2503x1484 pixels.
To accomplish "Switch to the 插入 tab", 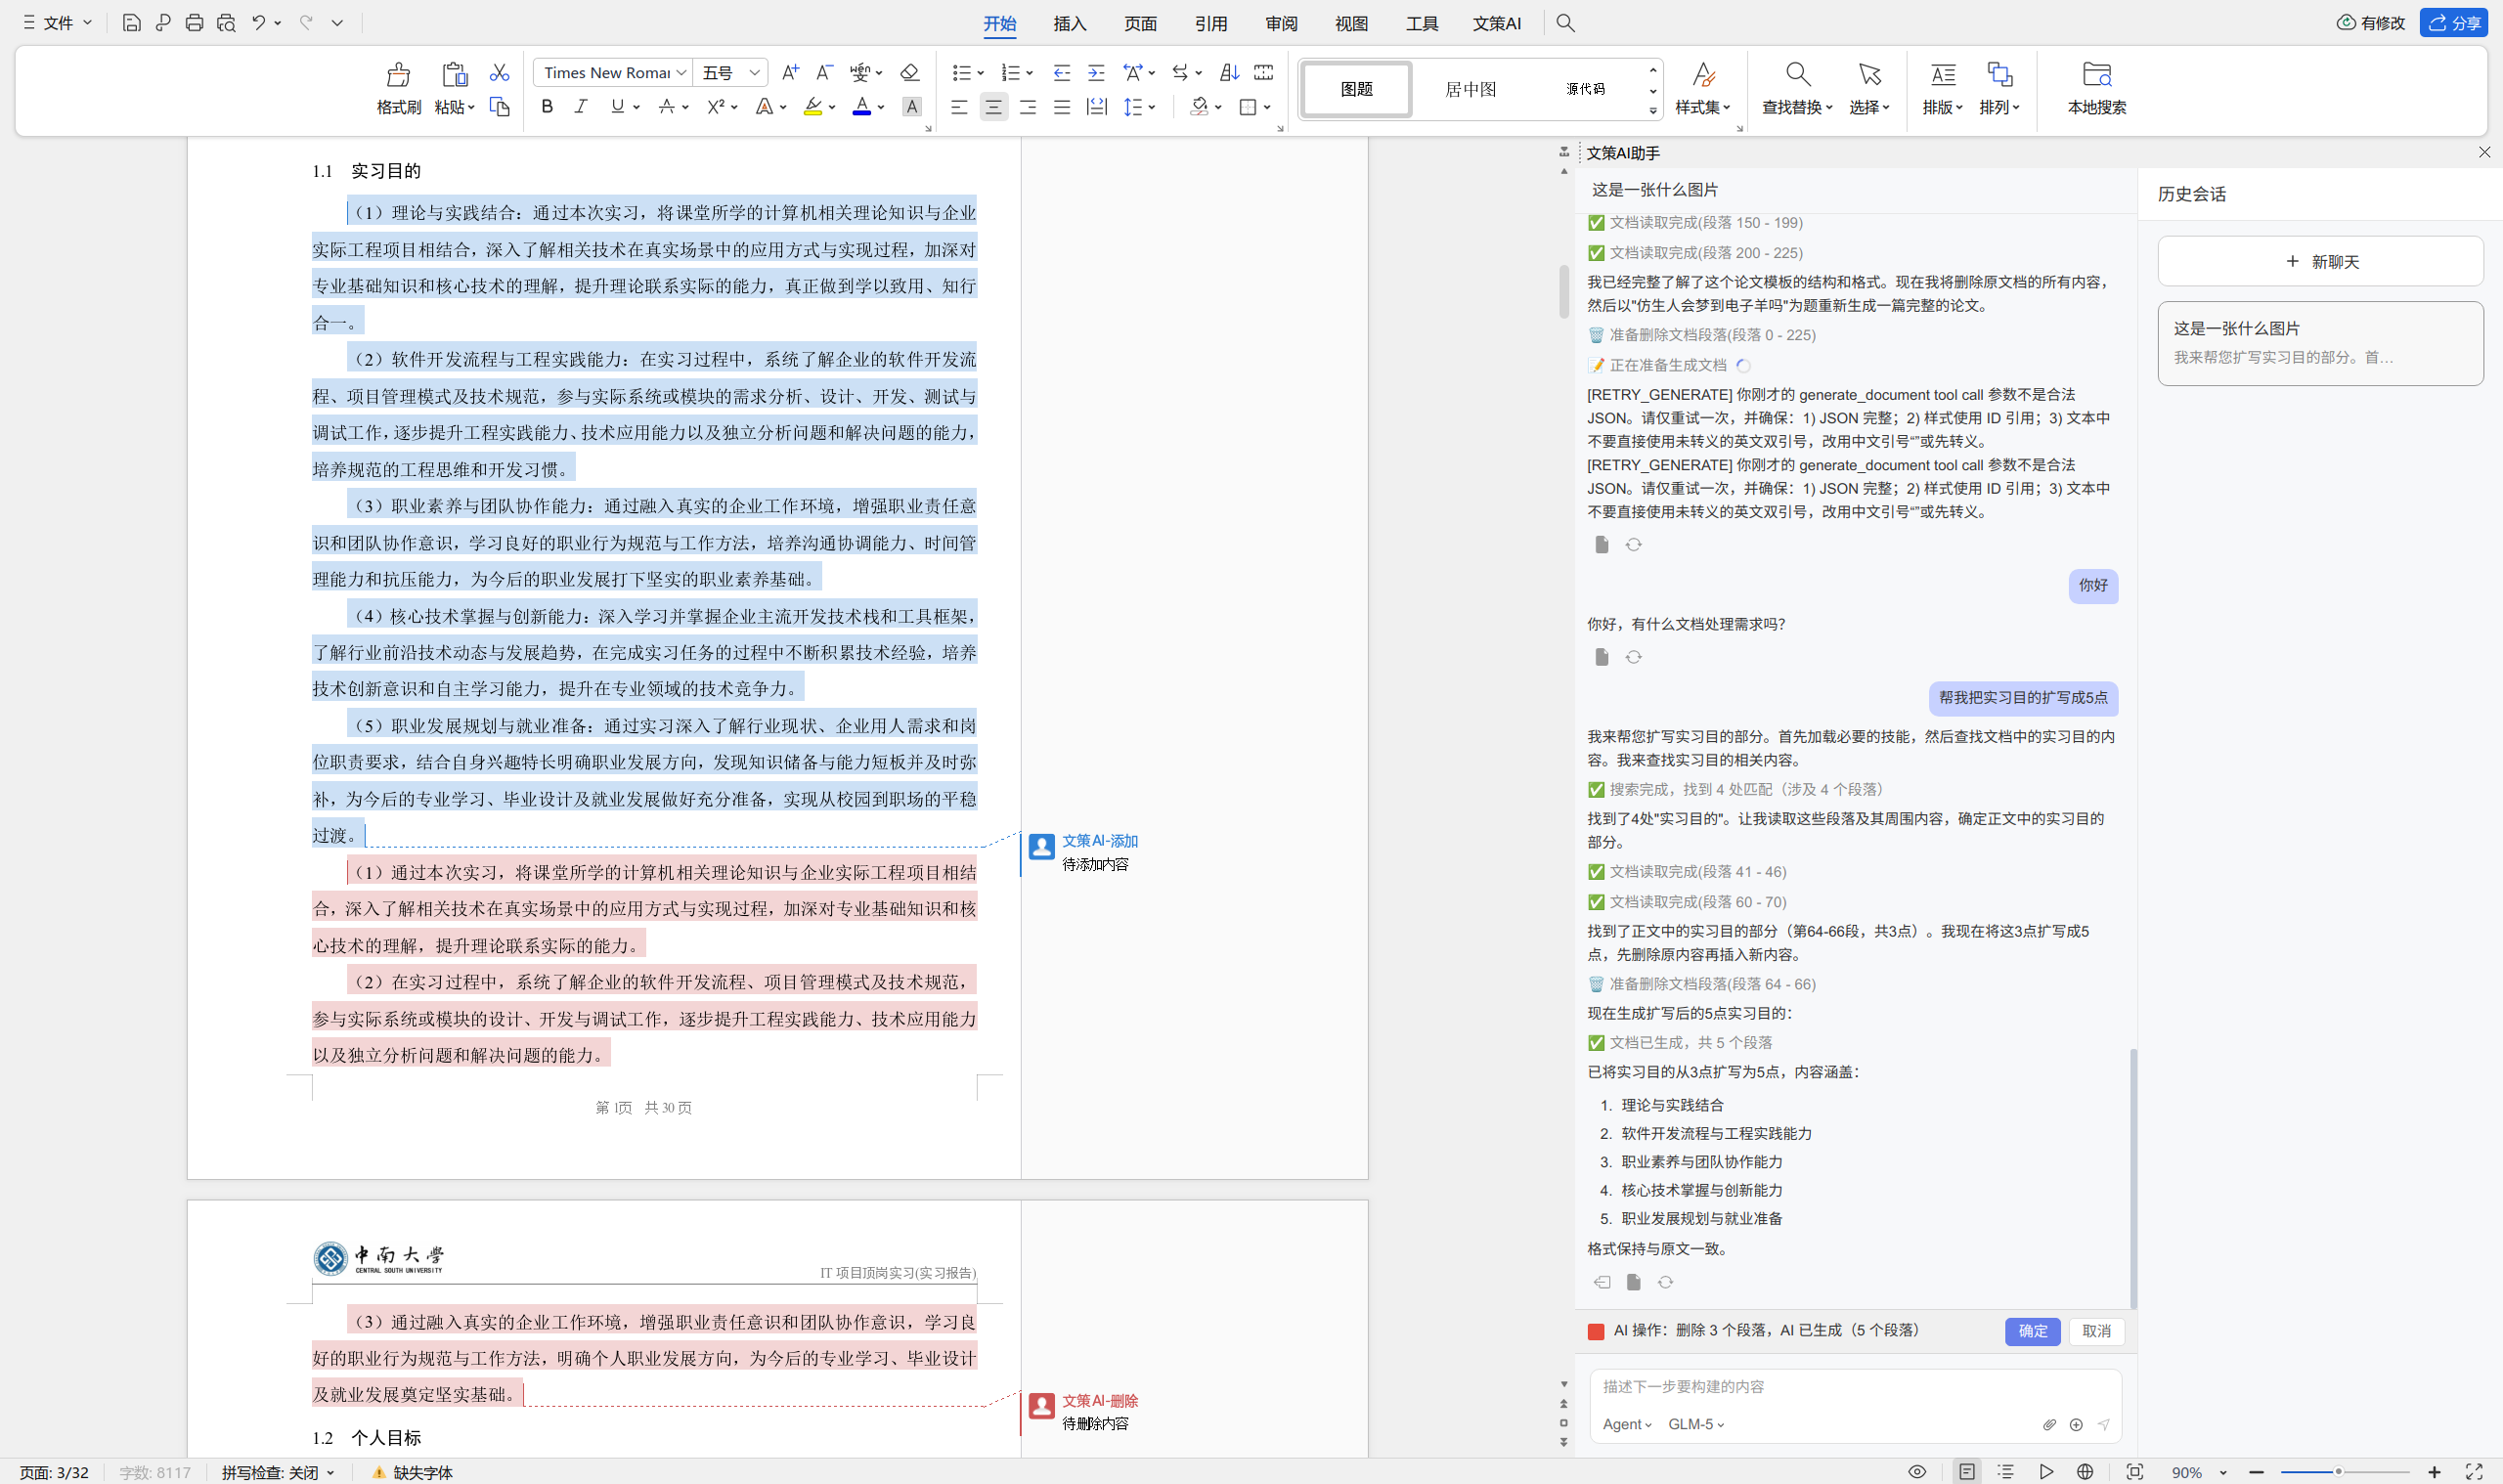I will pos(1070,23).
